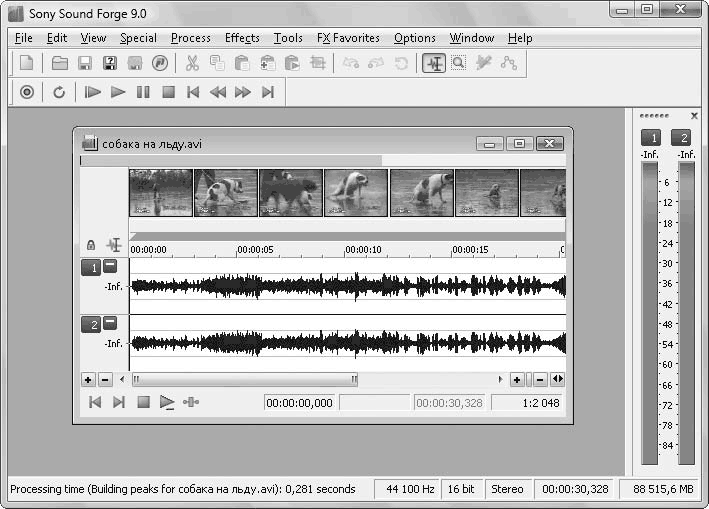
Task: Click channel 1 number button
Action: [x=90, y=267]
